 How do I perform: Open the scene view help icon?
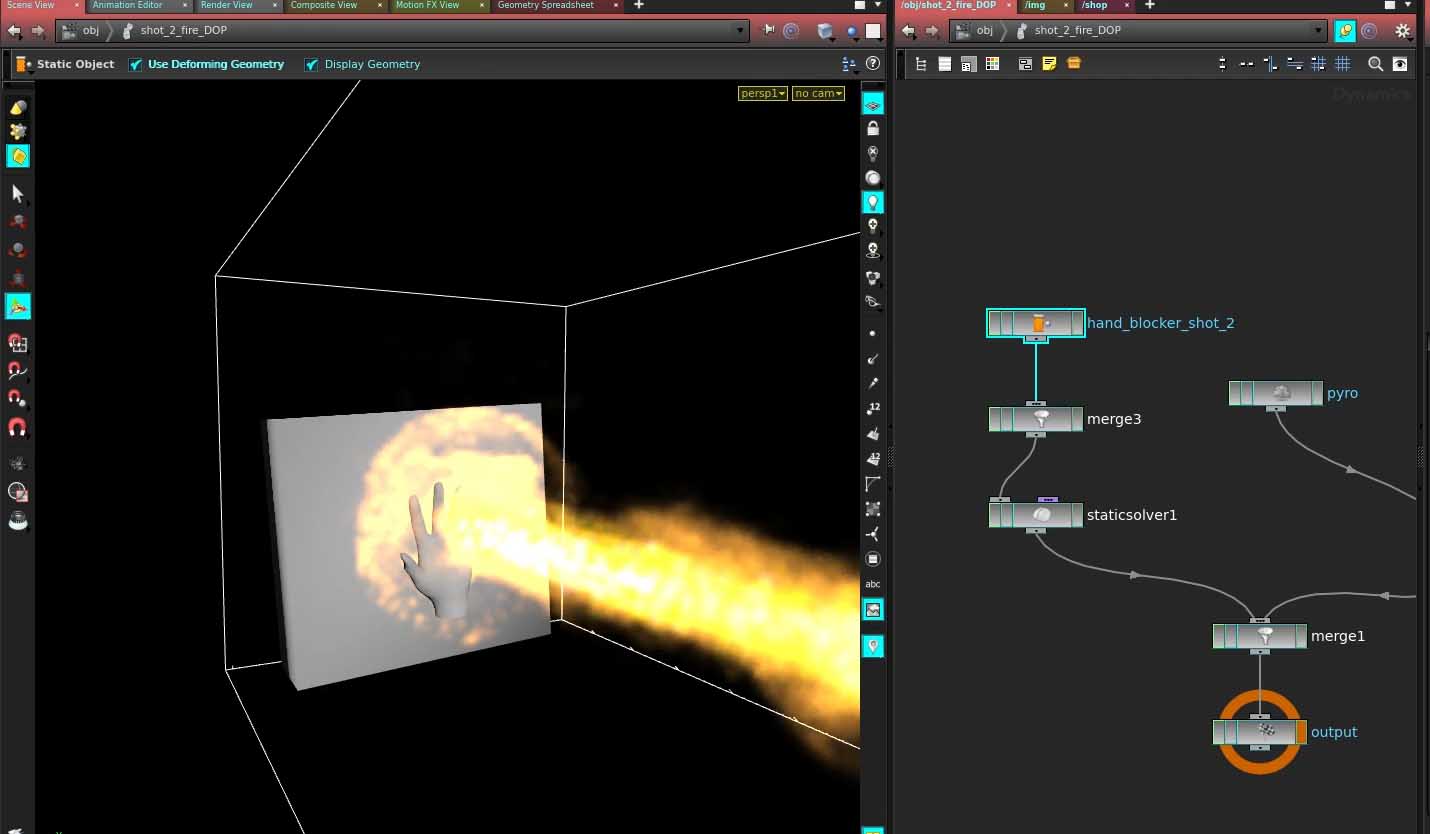pyautogui.click(x=872, y=64)
